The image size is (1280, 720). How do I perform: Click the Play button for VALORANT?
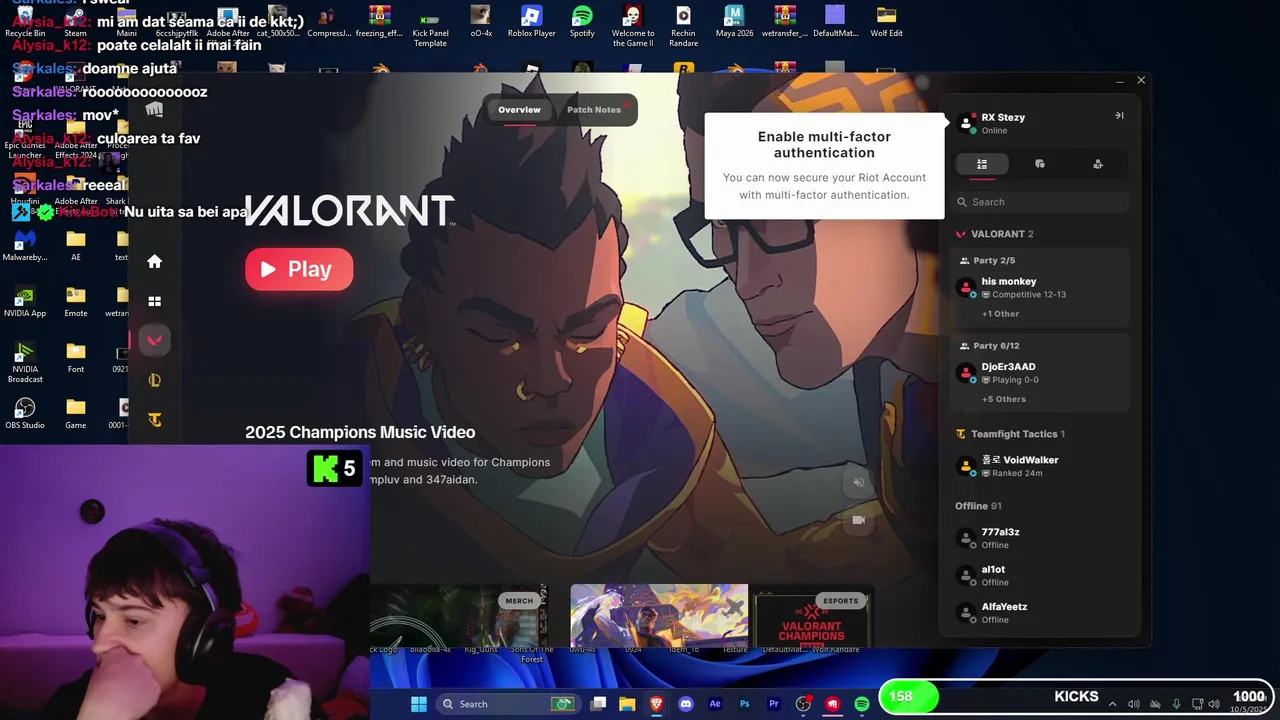[x=299, y=269]
